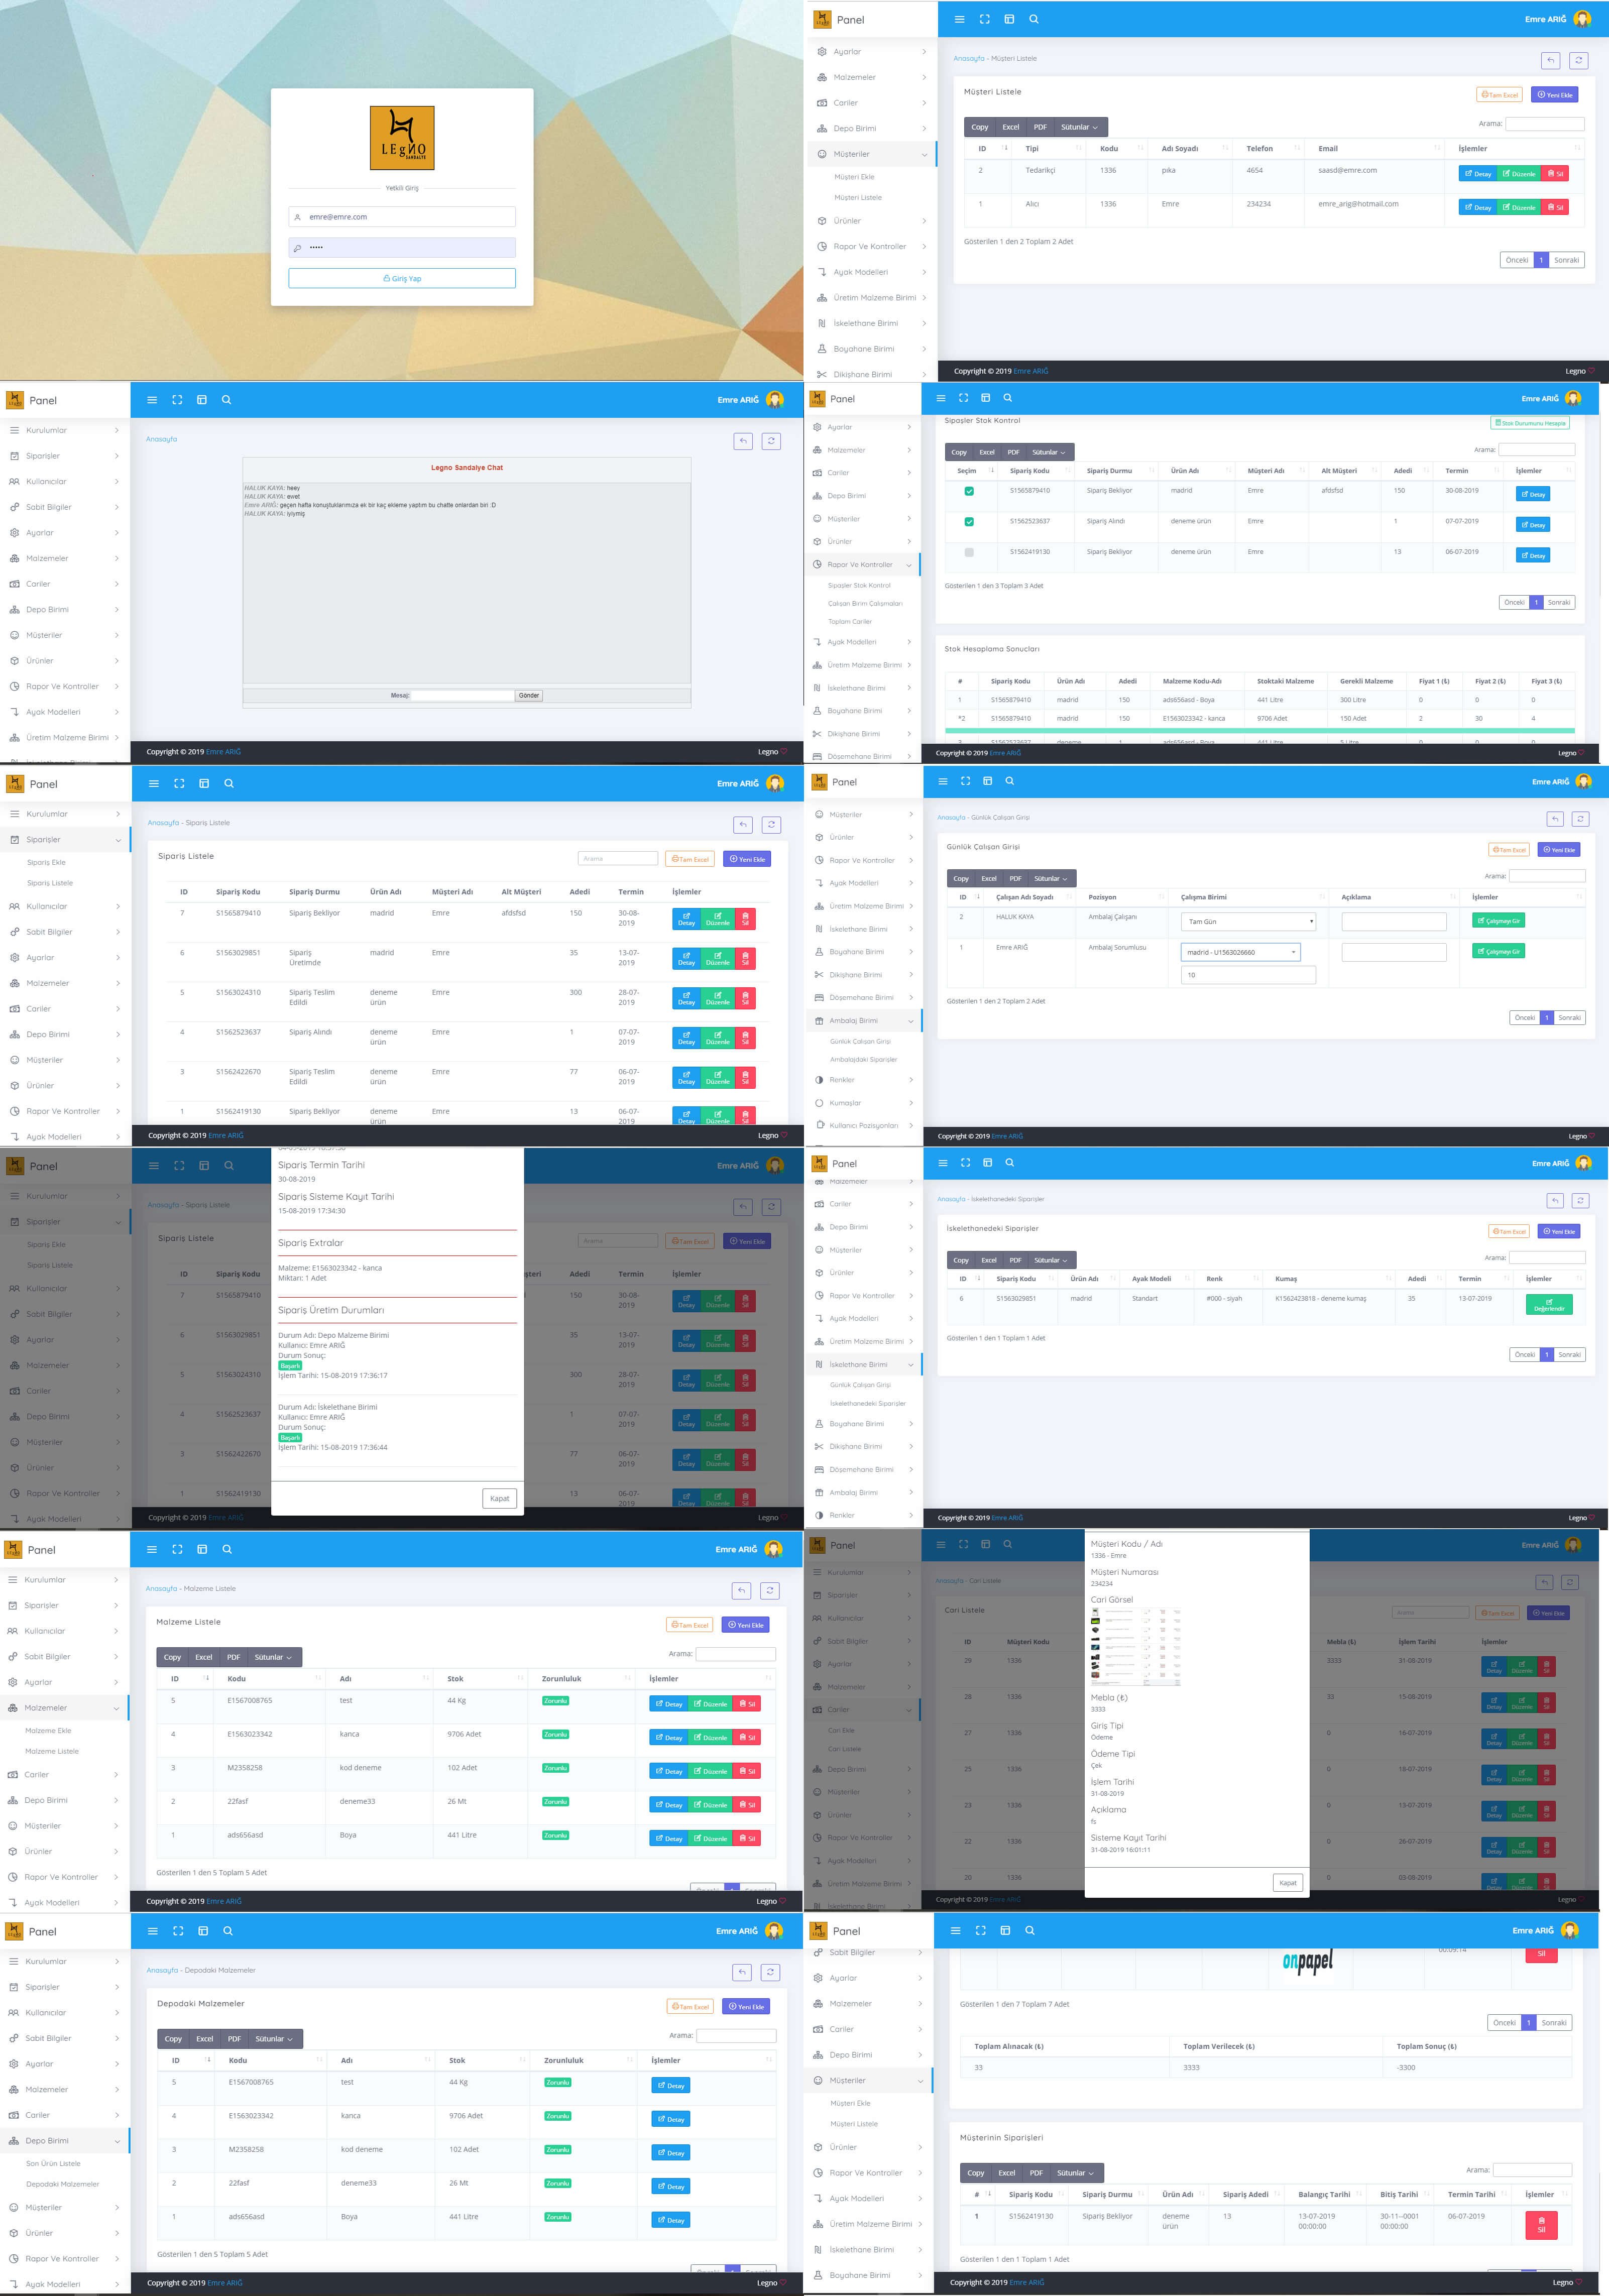1609x2296 pixels.
Task: Open Detay for order S1562419130 in Stok Kontrol
Action: click(x=1533, y=555)
